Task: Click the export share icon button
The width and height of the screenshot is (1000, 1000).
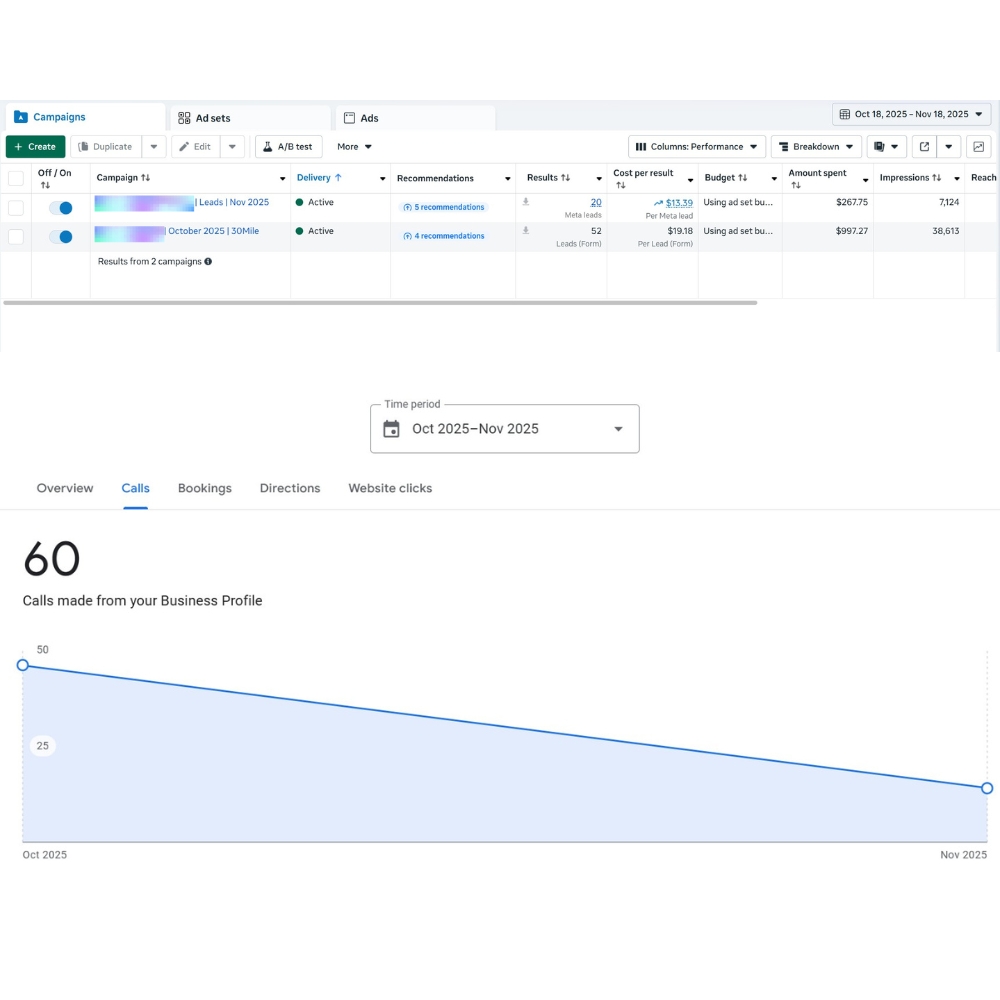Action: tap(924, 147)
